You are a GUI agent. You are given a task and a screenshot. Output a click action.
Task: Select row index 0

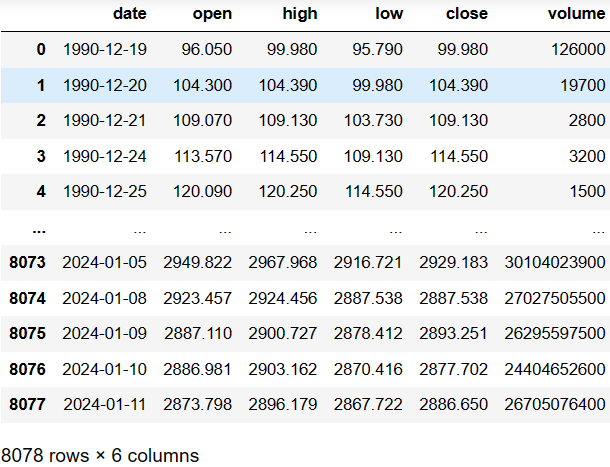(41, 49)
